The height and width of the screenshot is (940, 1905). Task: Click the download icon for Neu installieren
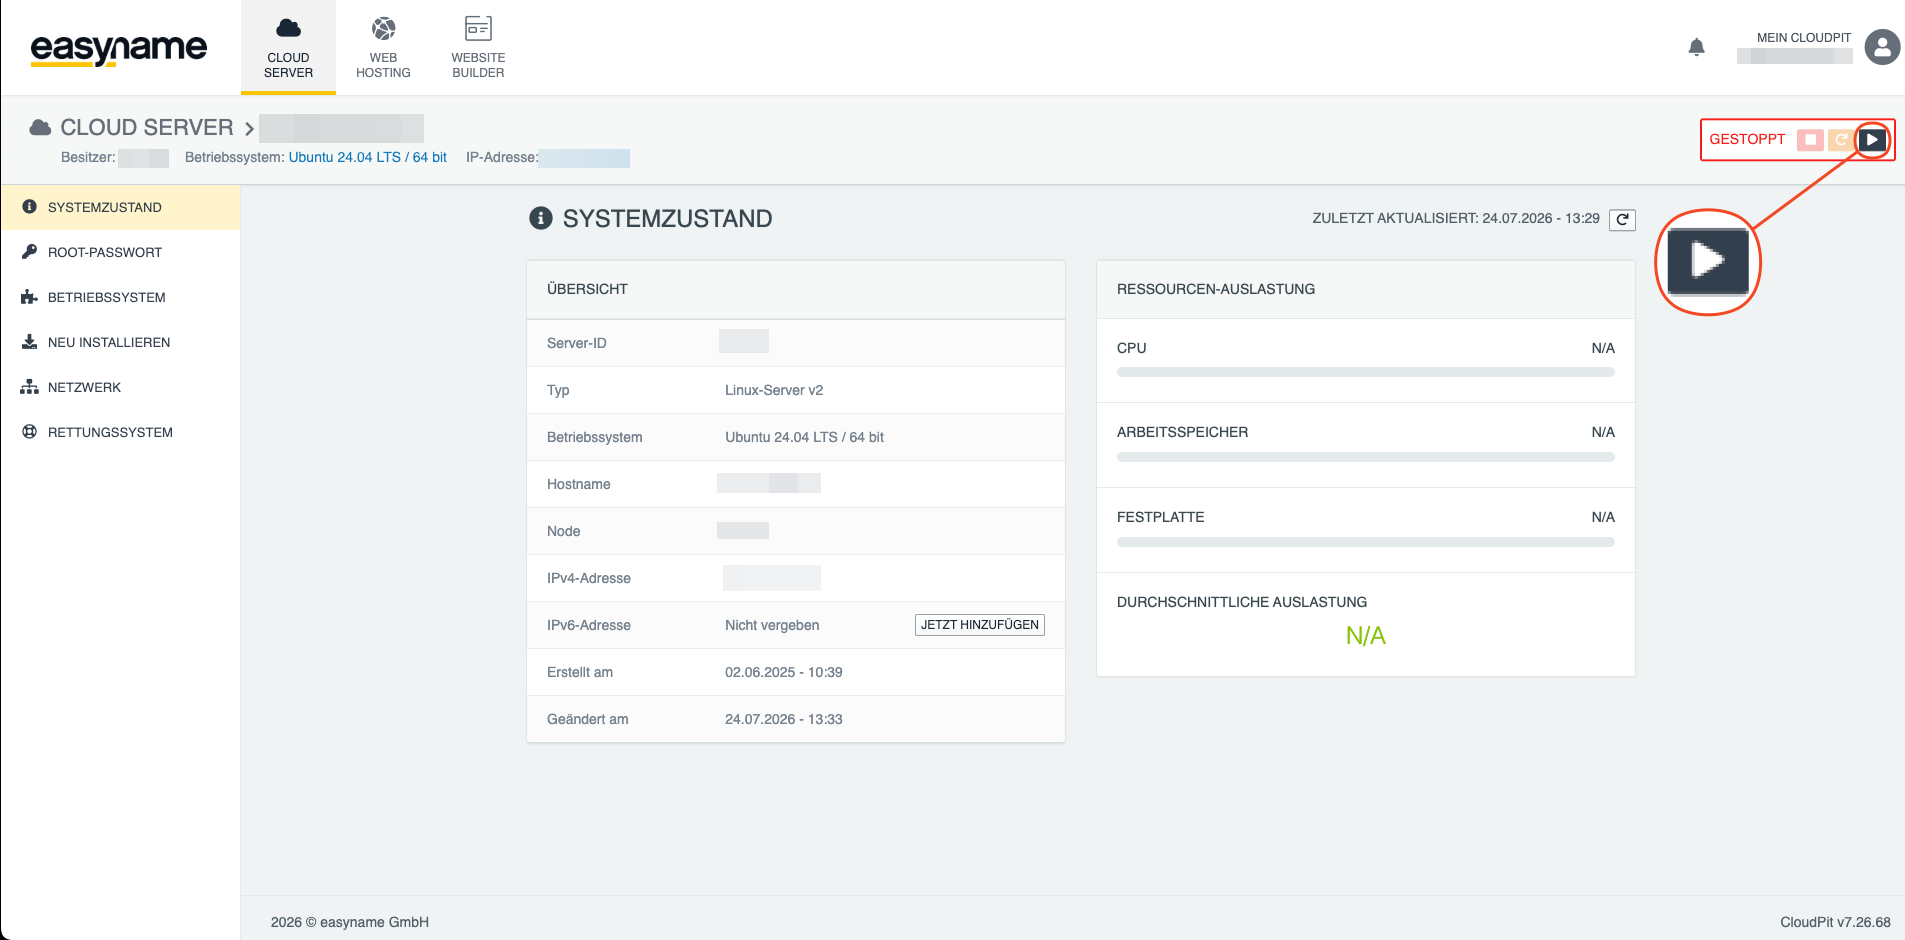[x=30, y=342]
